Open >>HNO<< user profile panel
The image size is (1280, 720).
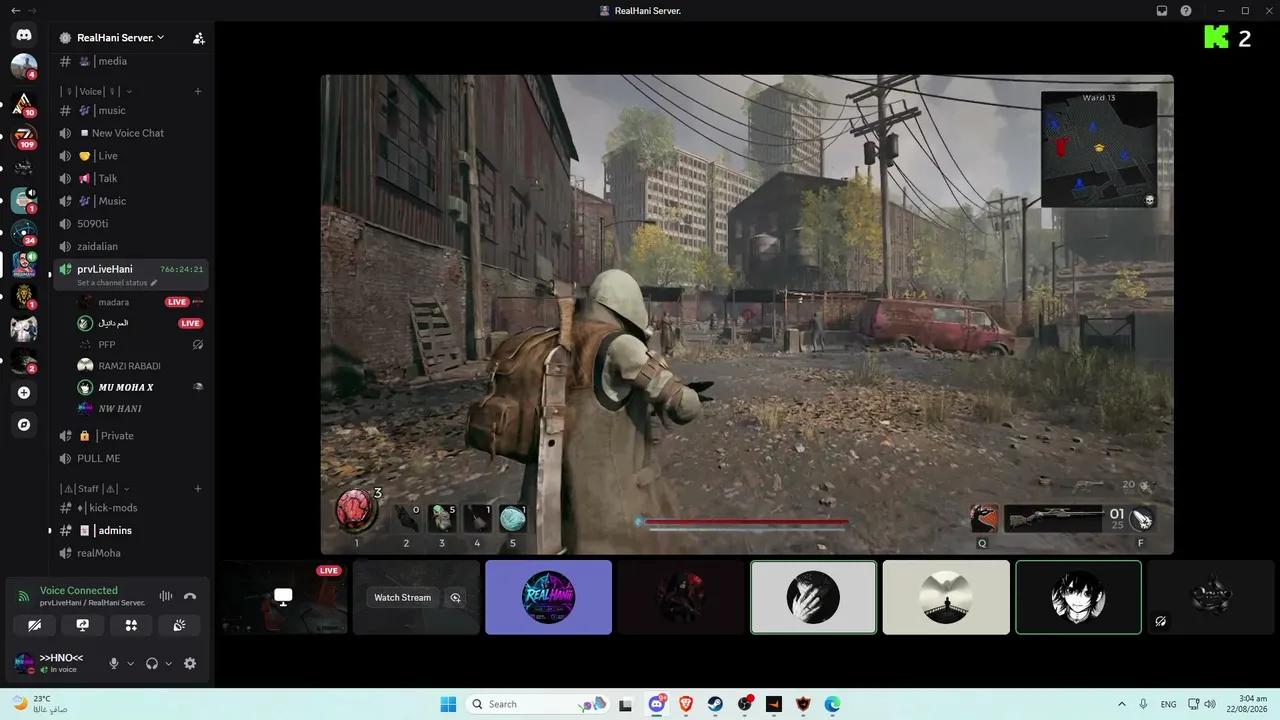click(55, 663)
